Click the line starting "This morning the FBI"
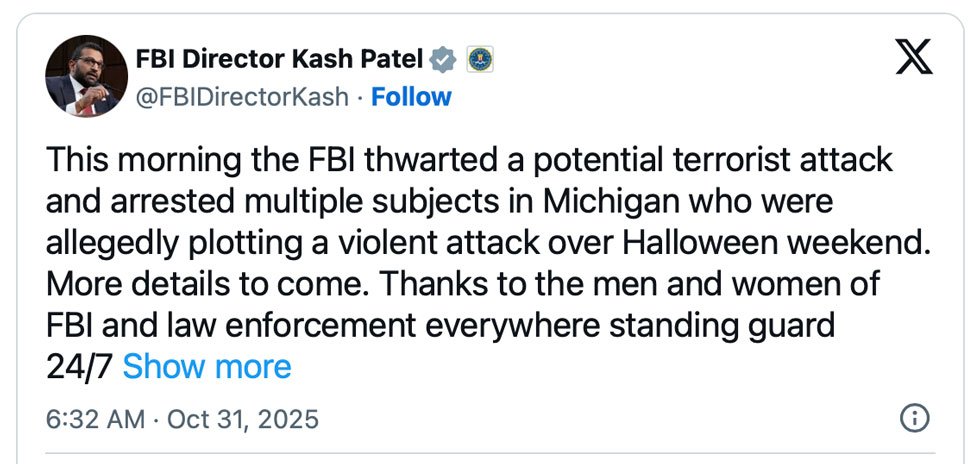The width and height of the screenshot is (980, 464). click(469, 161)
